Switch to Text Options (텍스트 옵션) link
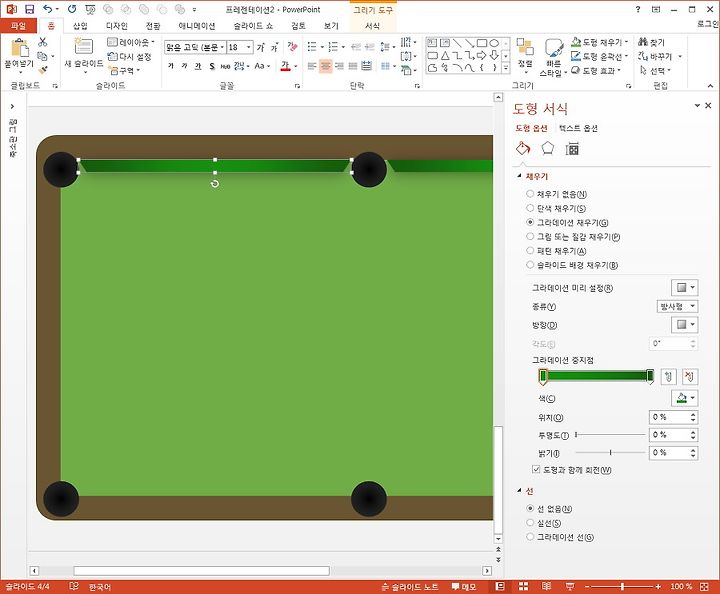 (578, 128)
